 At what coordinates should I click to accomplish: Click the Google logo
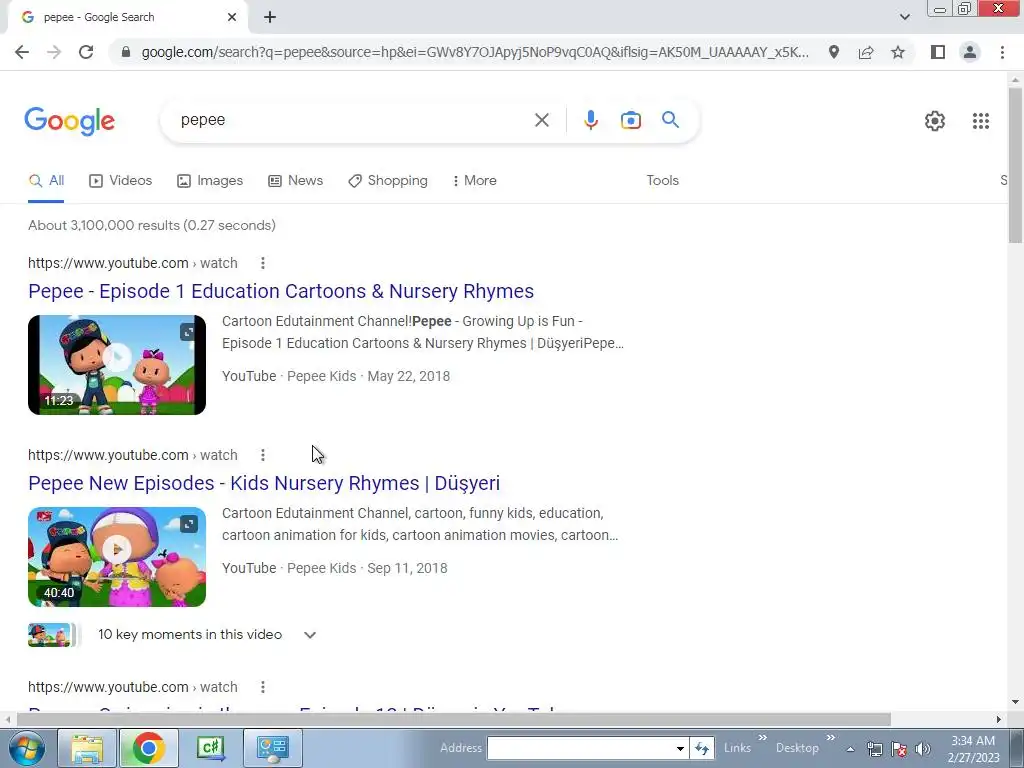click(70, 121)
